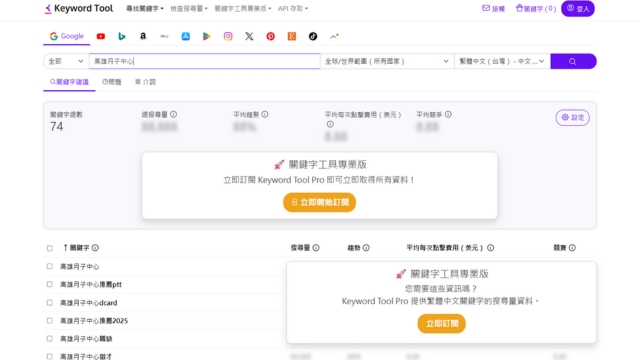Viewport: 640px width, 360px height.
Task: Select the Amazon platform icon
Action: click(x=143, y=36)
